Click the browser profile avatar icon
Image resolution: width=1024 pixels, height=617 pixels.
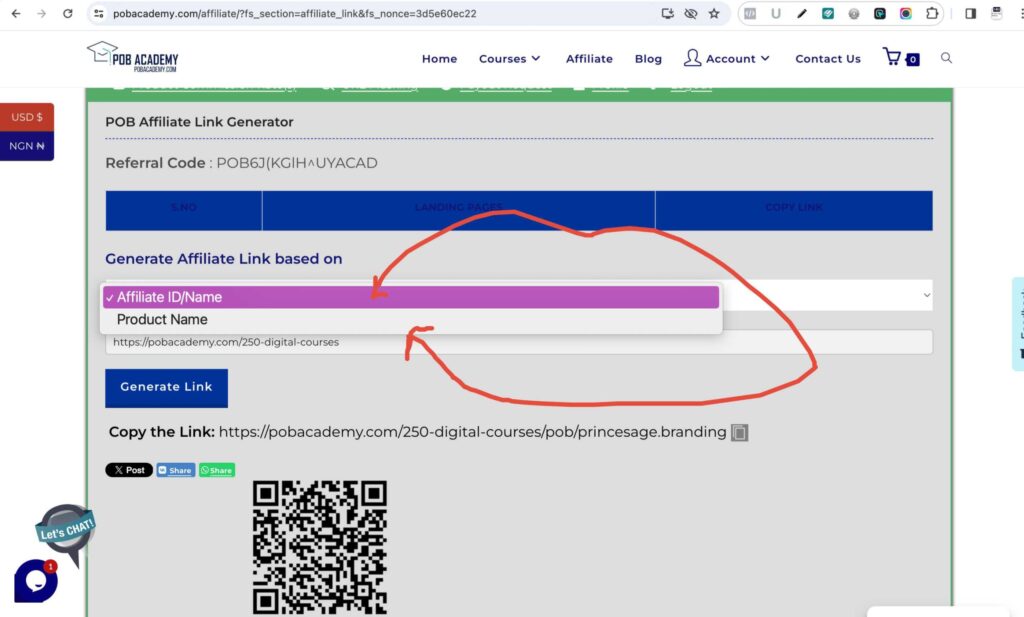(x=997, y=13)
